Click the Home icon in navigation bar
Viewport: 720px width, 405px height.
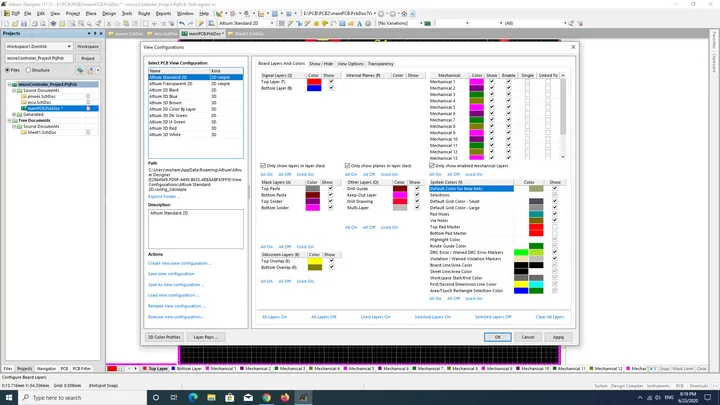404,13
